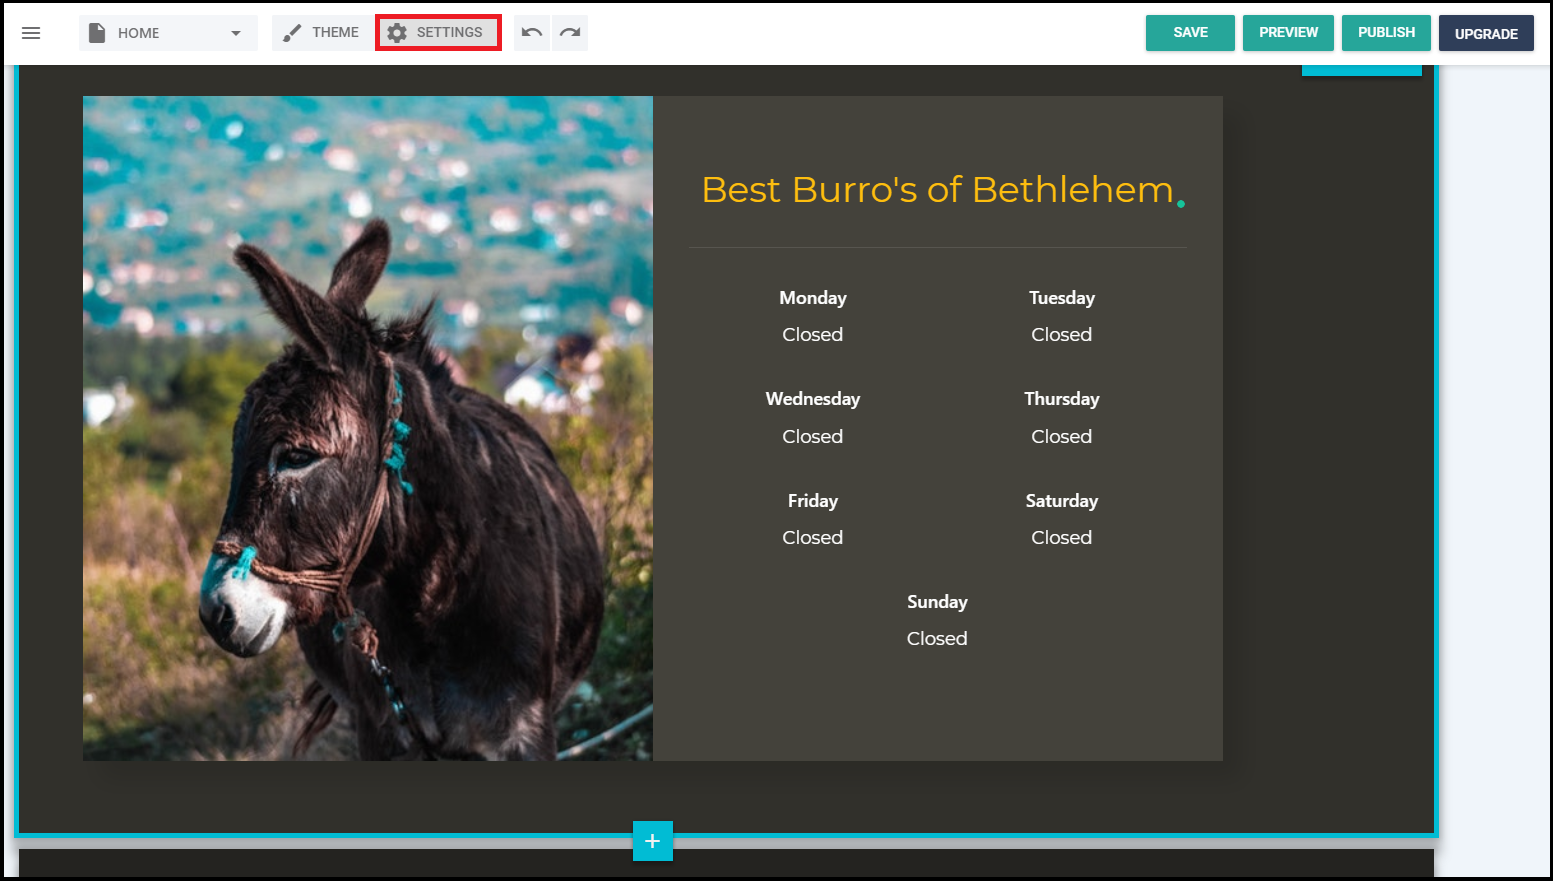This screenshot has height=881, width=1553.
Task: Click the Tuesday label
Action: [x=1062, y=298]
